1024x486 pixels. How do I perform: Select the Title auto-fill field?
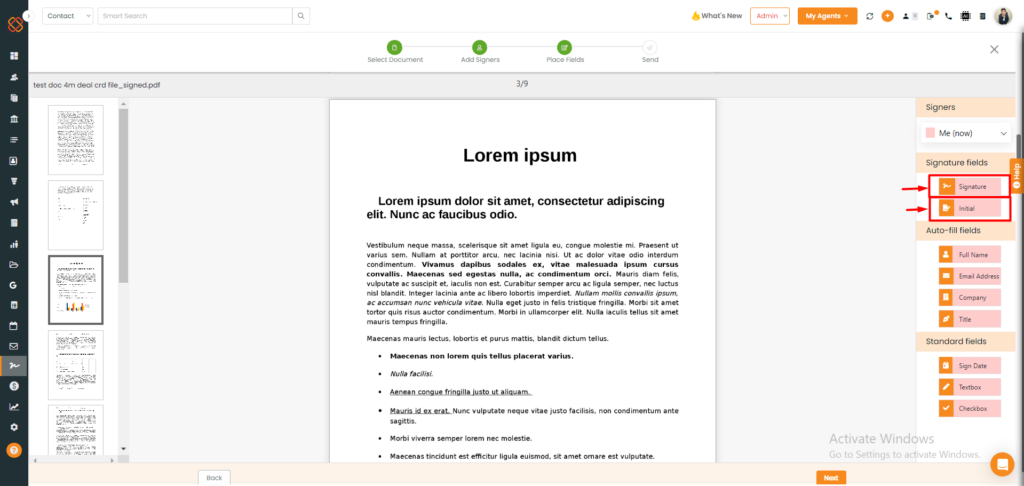[x=969, y=319]
